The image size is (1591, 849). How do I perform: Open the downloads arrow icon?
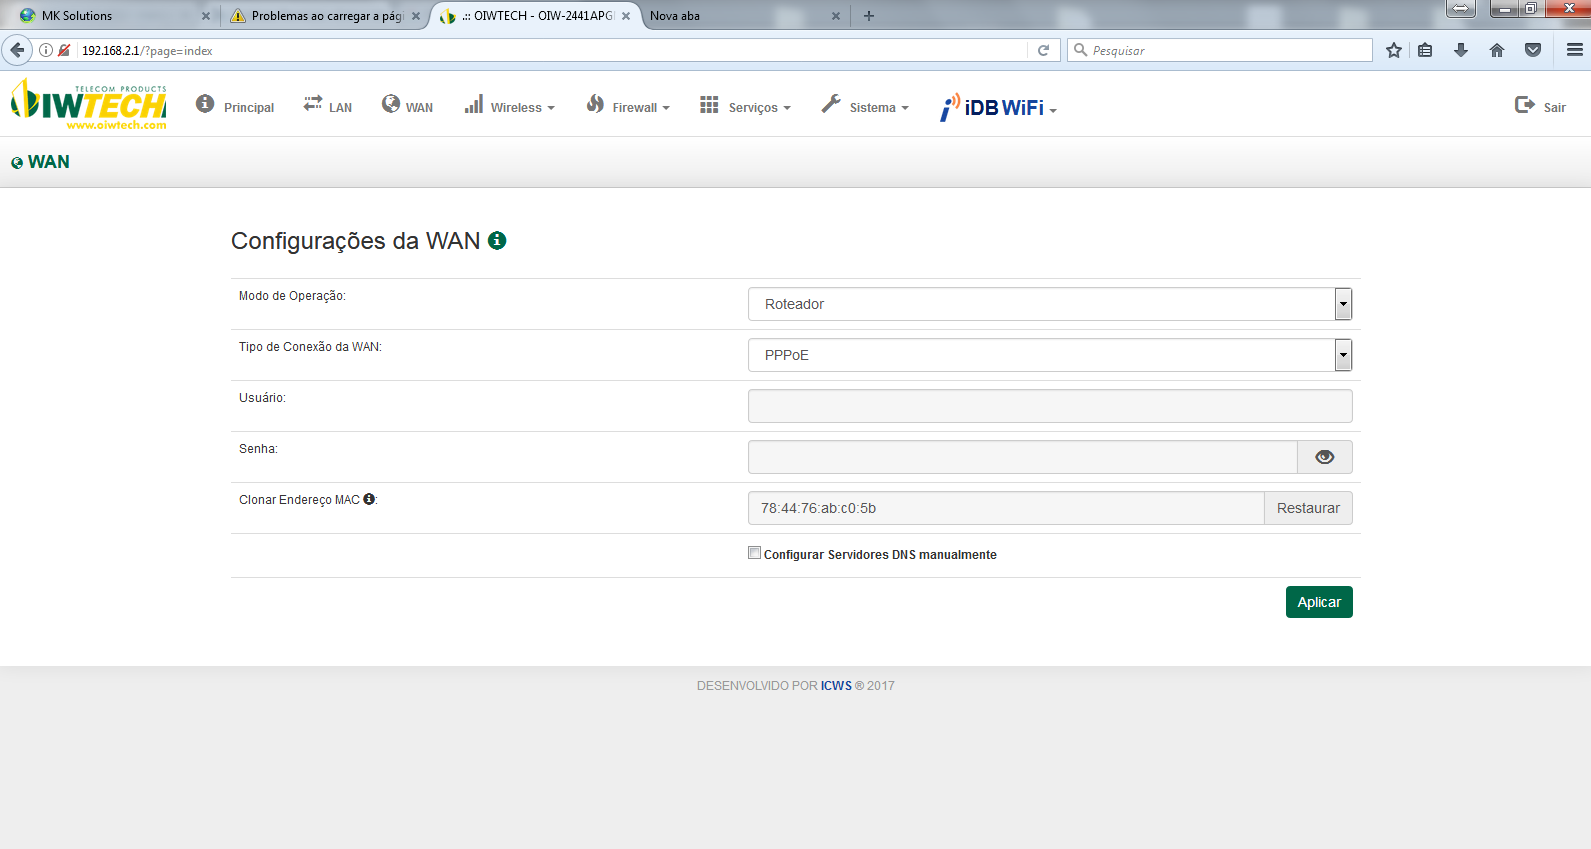[1461, 50]
